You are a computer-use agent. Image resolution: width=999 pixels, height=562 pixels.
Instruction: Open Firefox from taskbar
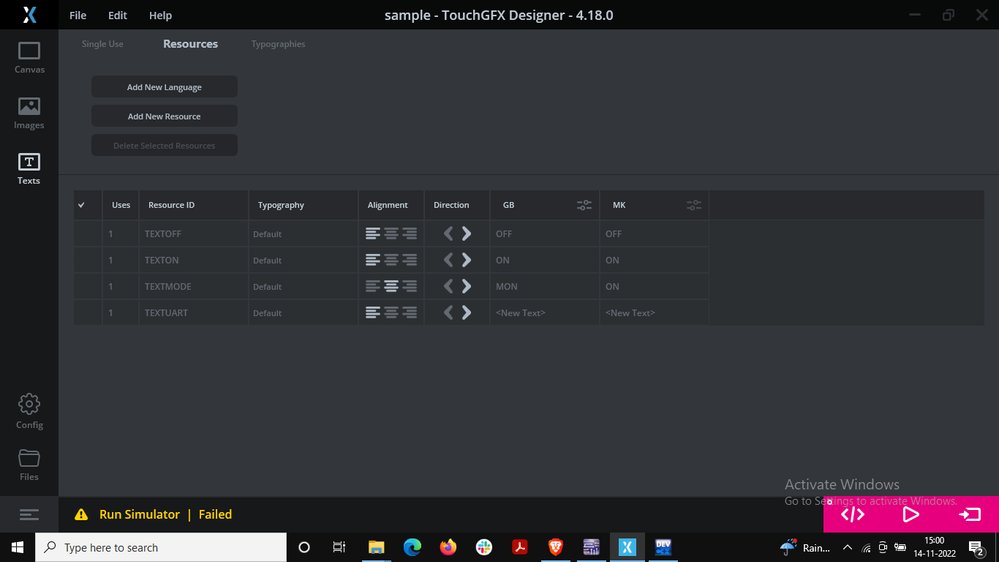(448, 547)
